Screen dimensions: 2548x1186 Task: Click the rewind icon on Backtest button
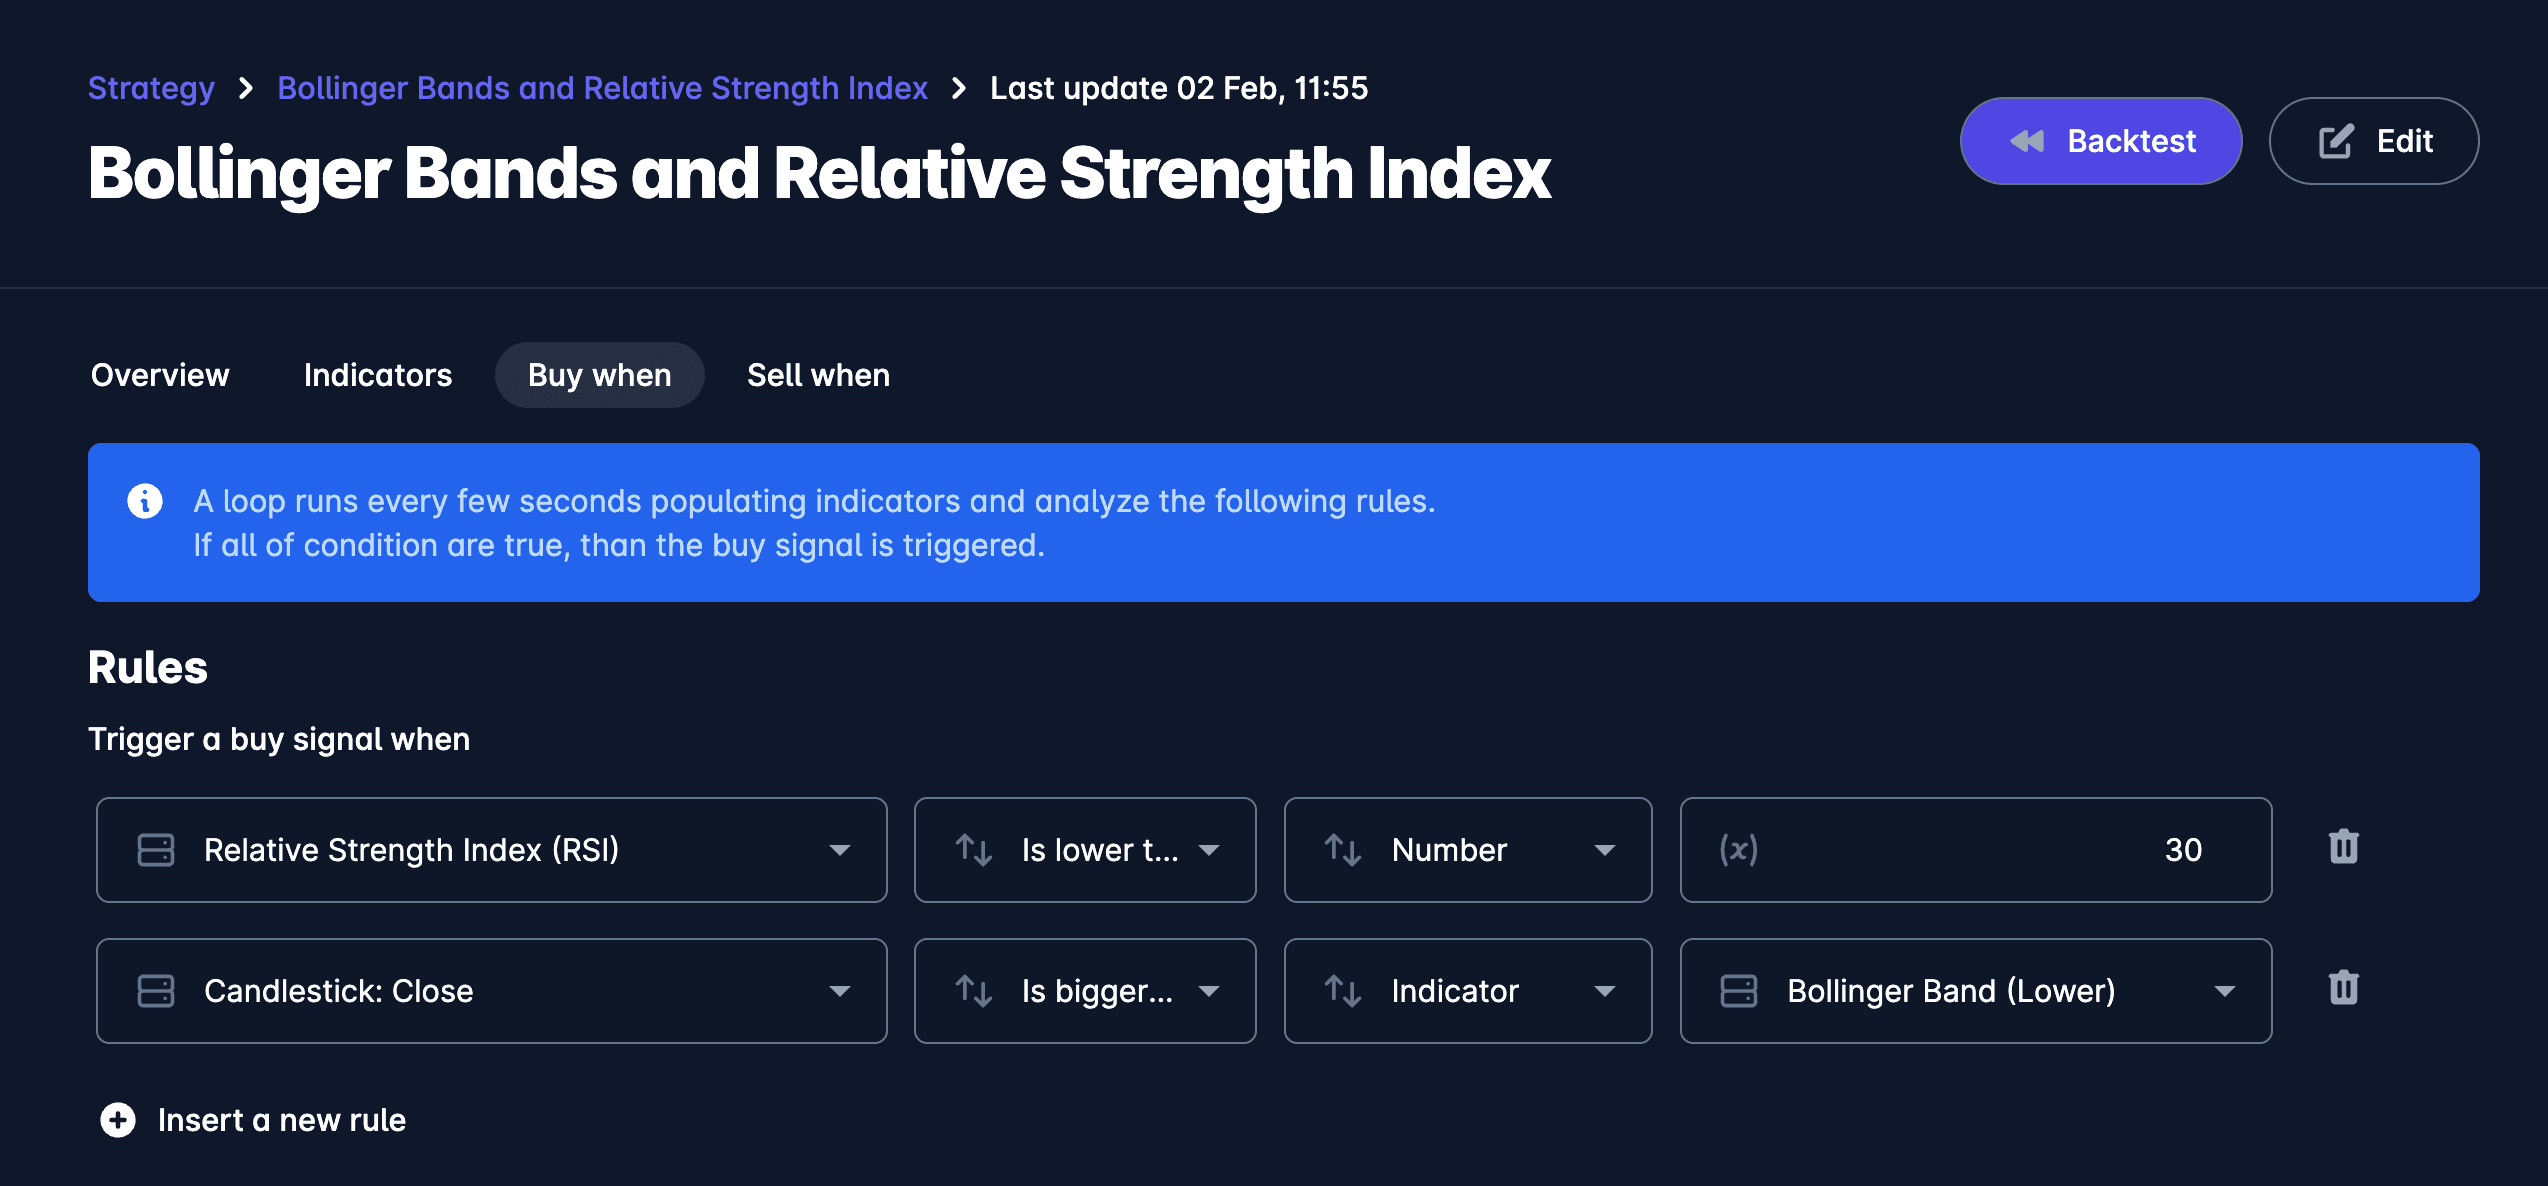tap(2027, 141)
